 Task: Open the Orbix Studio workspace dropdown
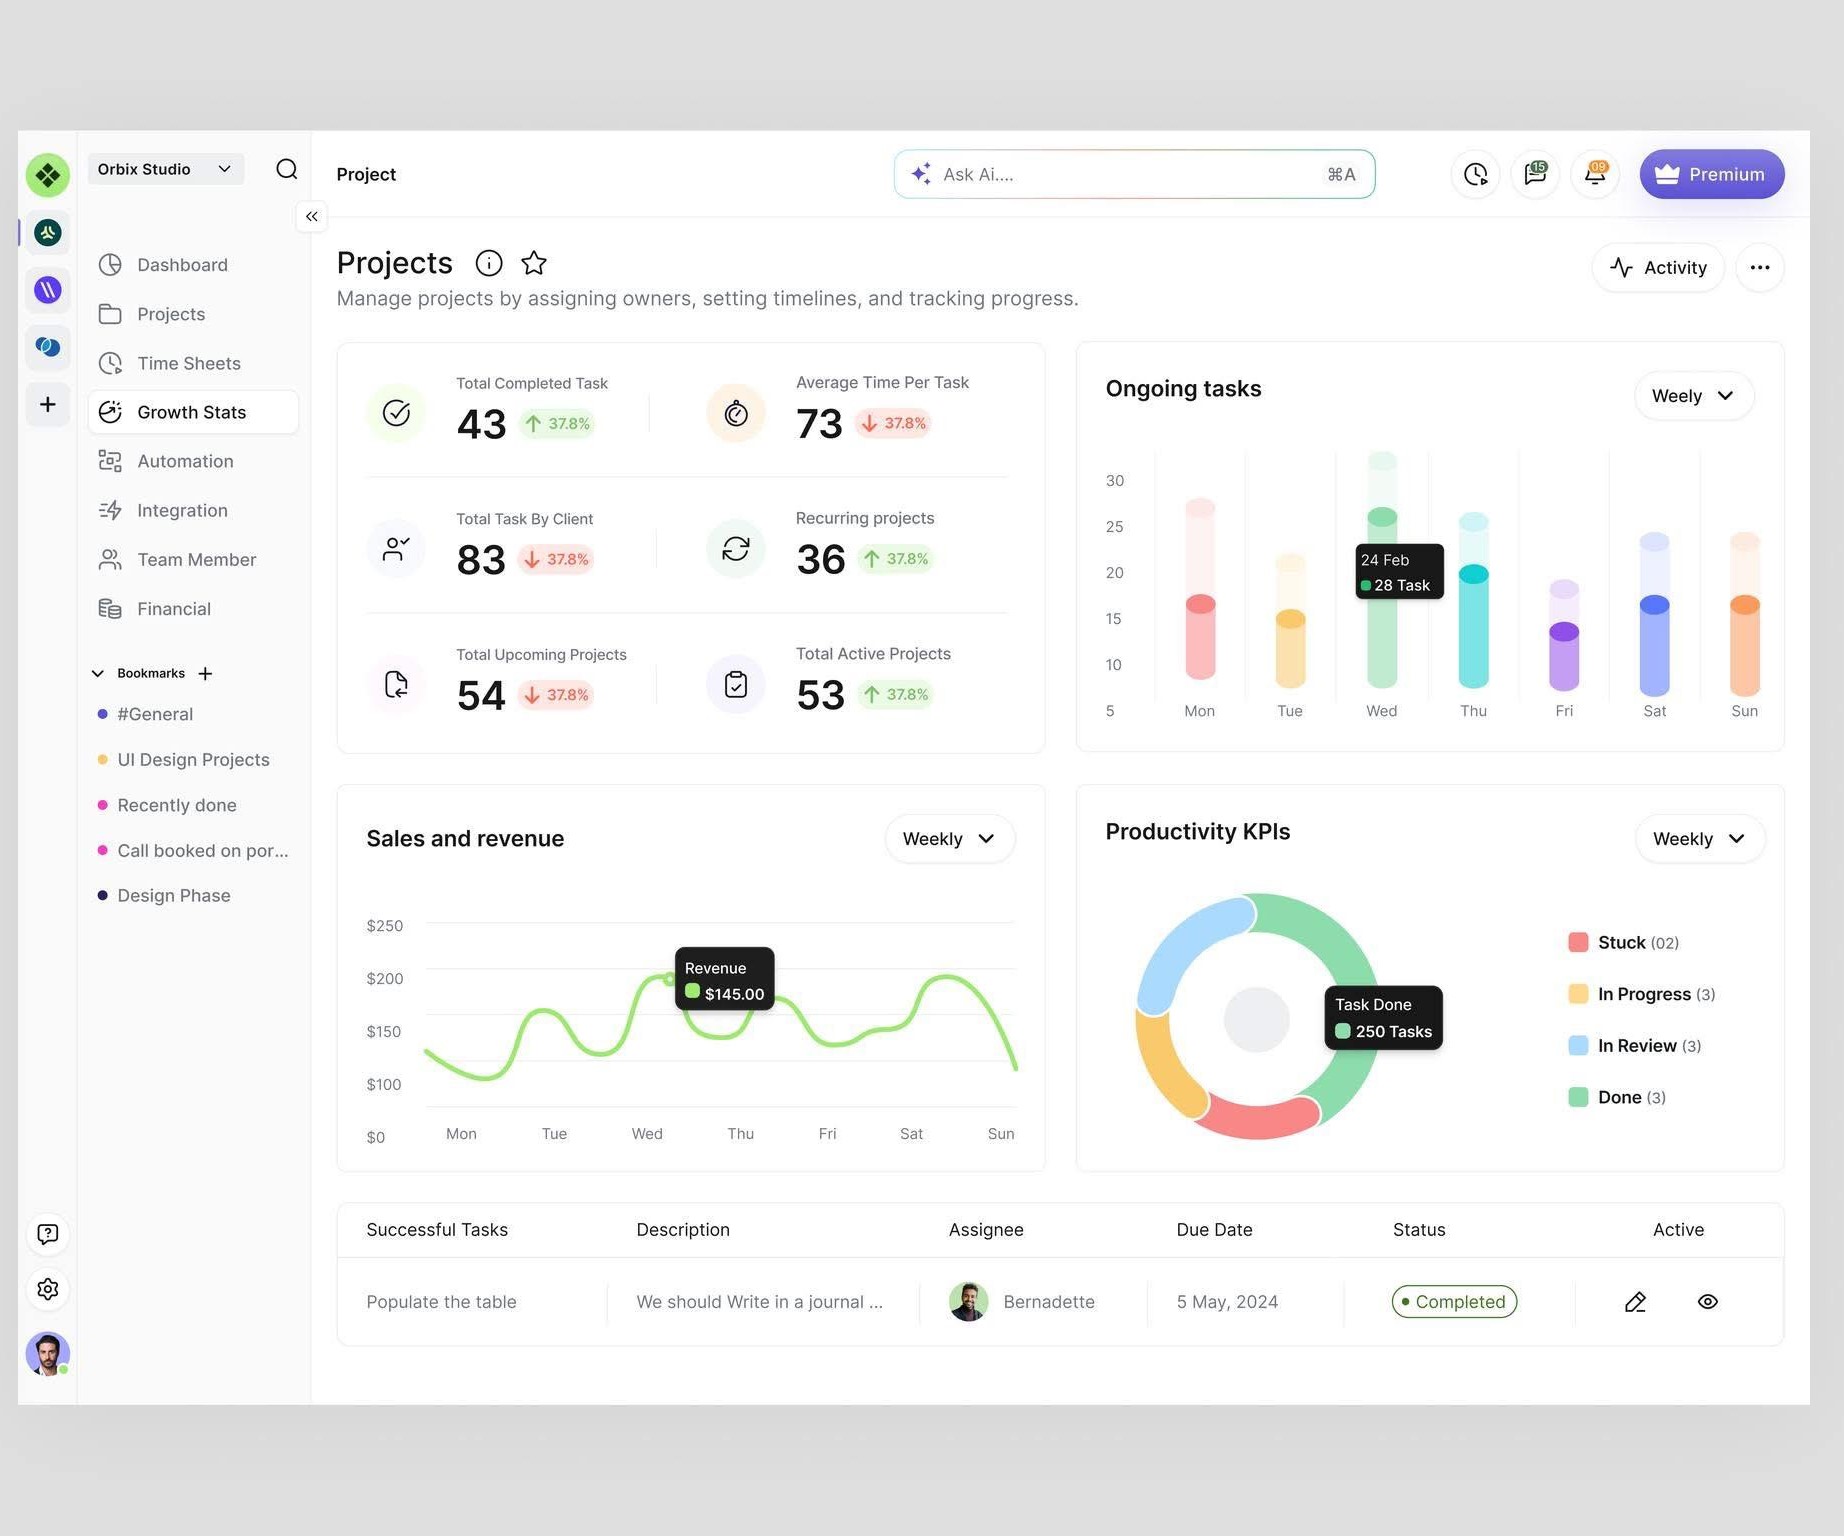(x=165, y=169)
